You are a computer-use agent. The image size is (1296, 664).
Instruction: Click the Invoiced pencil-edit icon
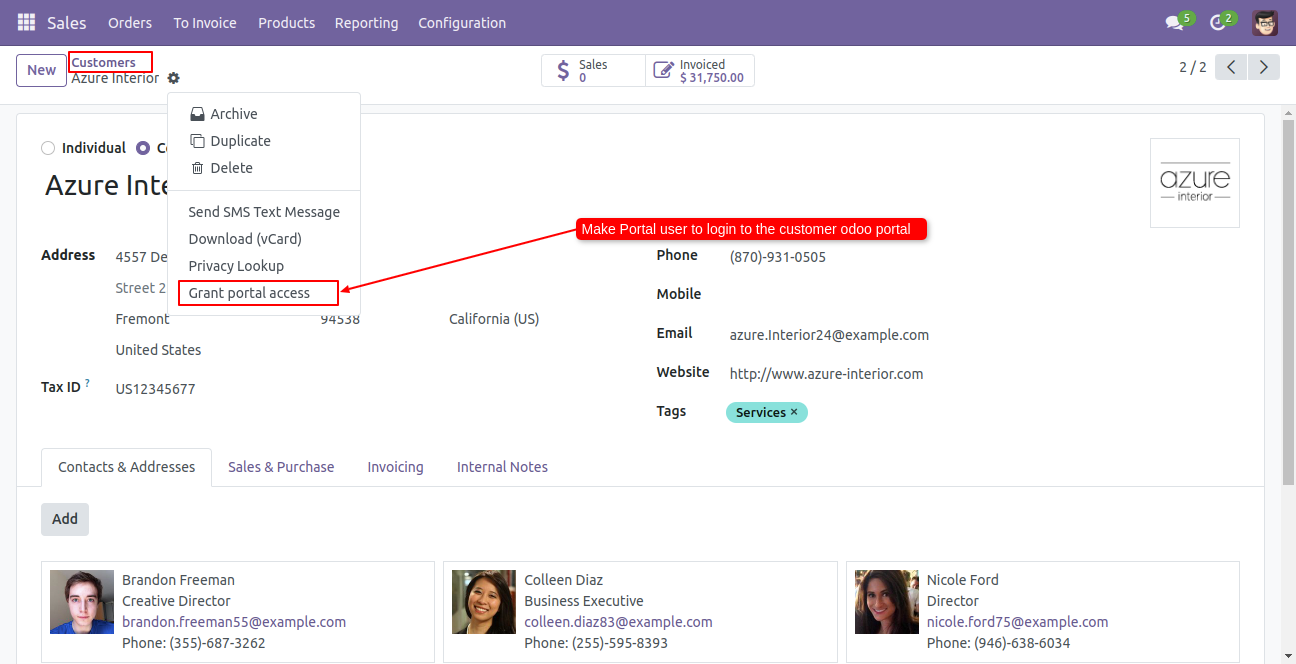[x=663, y=71]
